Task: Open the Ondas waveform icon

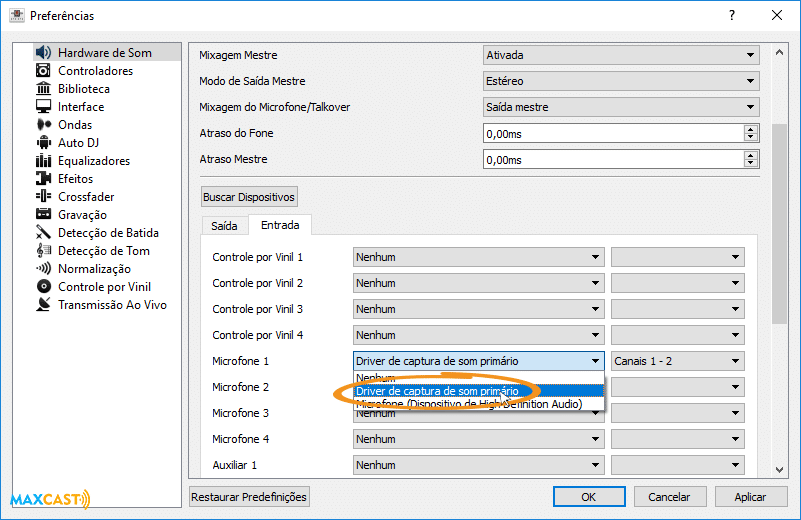Action: pos(43,125)
